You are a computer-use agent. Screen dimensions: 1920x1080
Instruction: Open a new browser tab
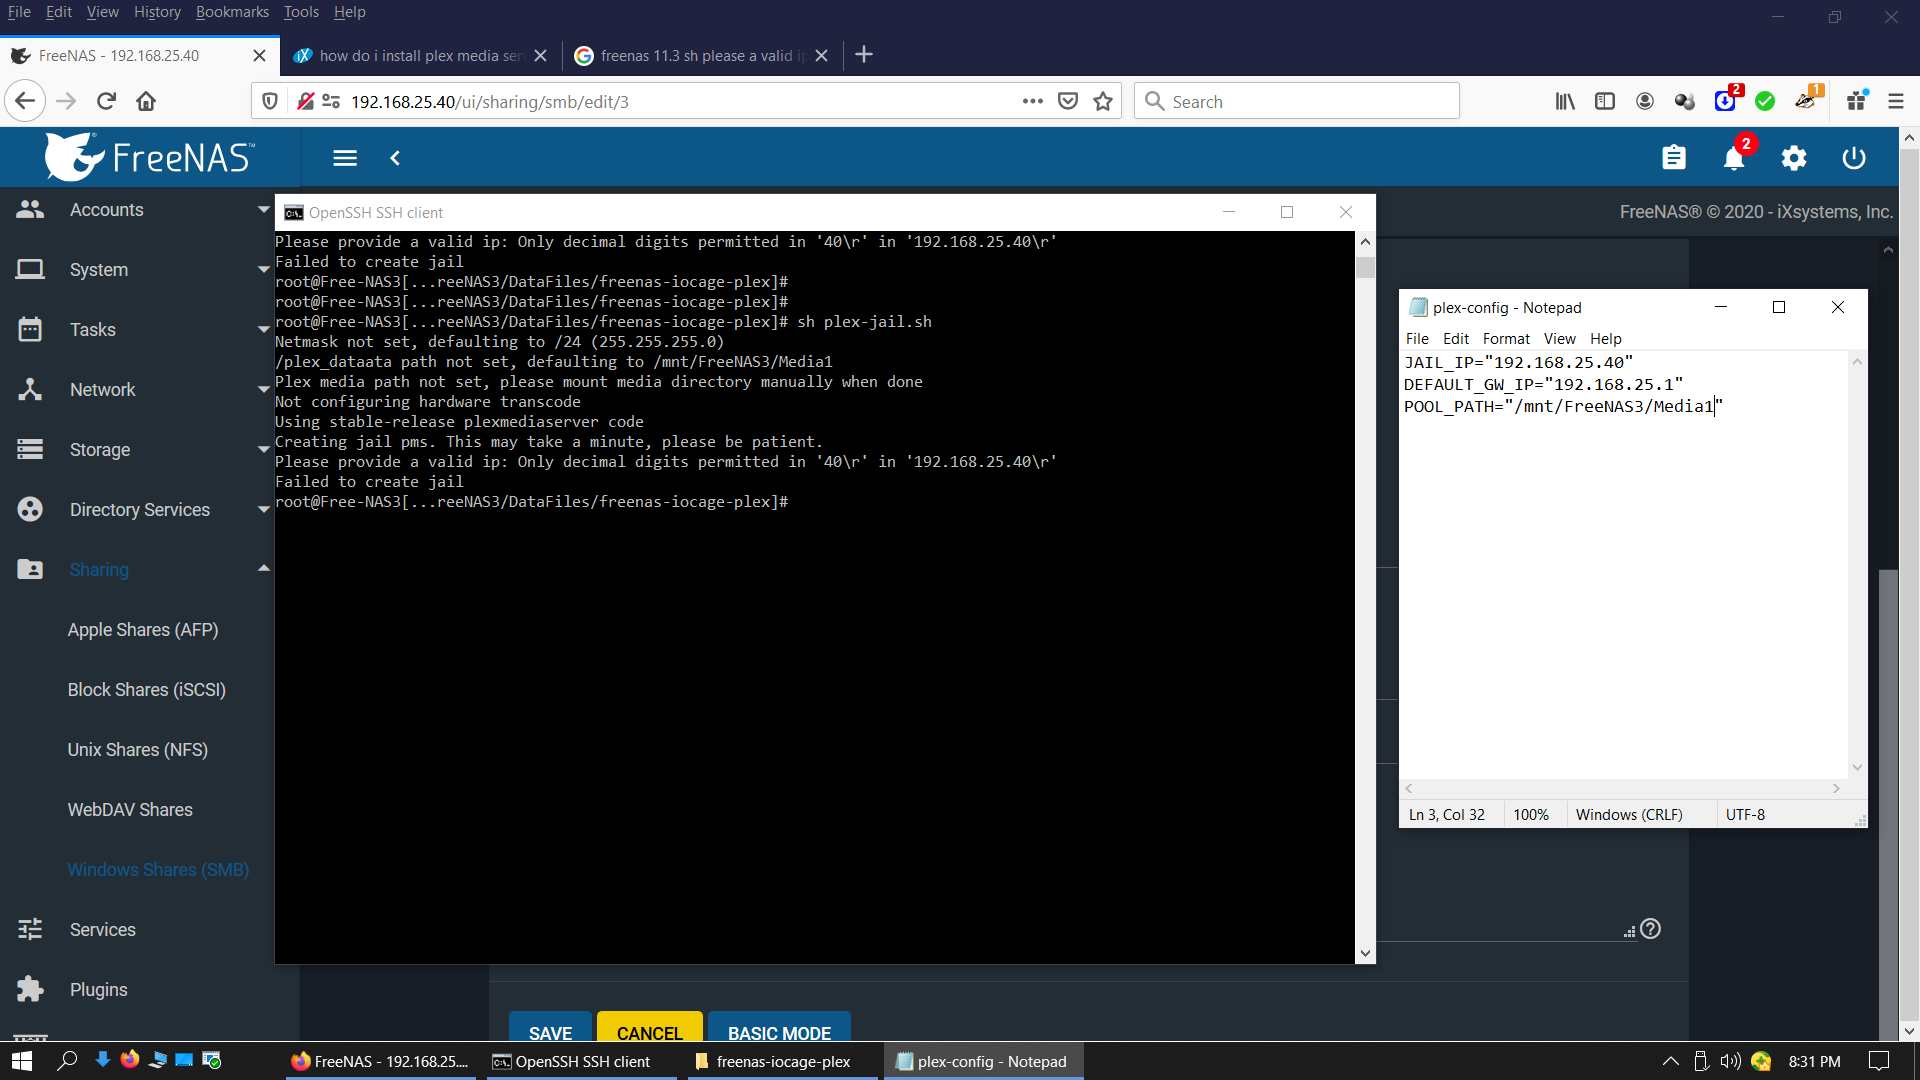click(x=864, y=55)
